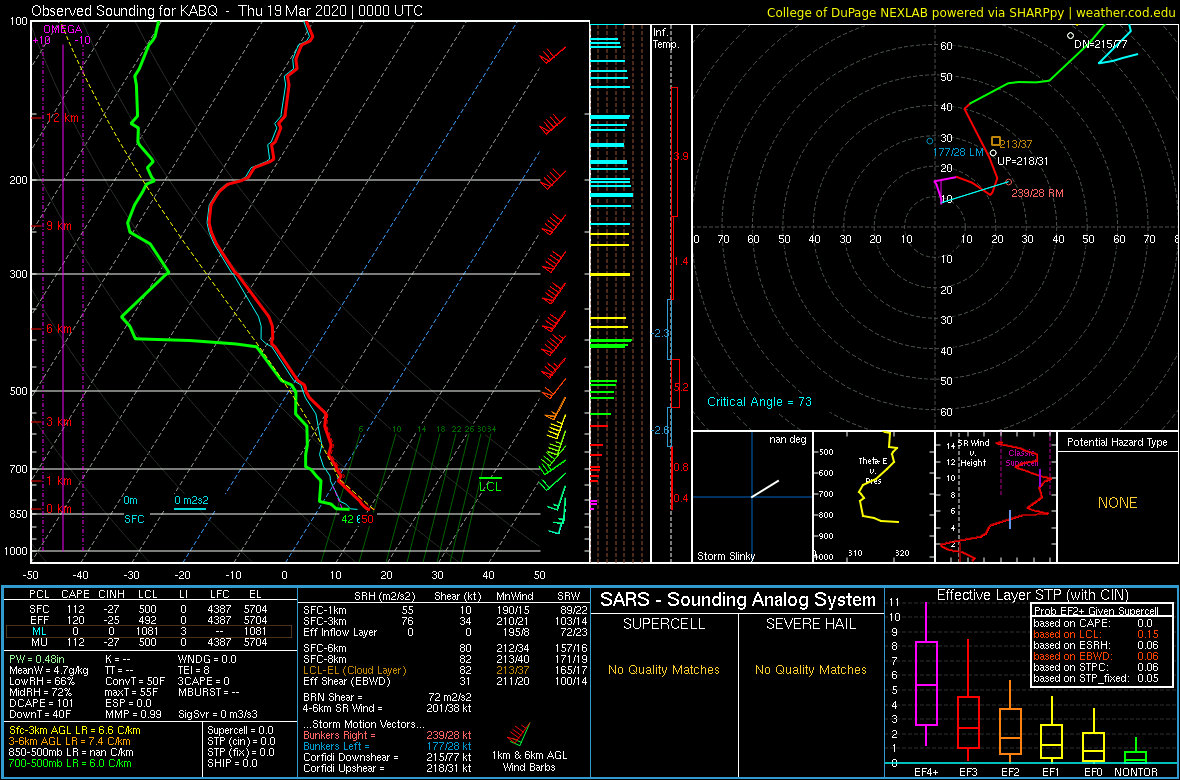Click the LowRH = 66% value

tap(40, 681)
